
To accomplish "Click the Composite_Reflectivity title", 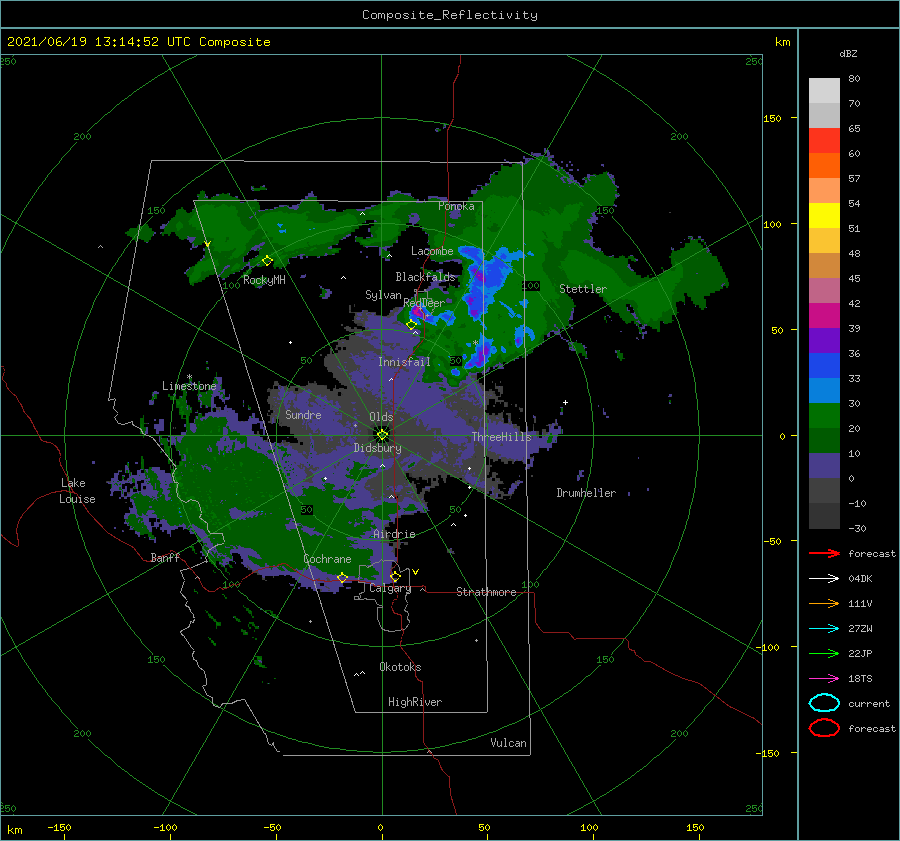I will pyautogui.click(x=450, y=15).
